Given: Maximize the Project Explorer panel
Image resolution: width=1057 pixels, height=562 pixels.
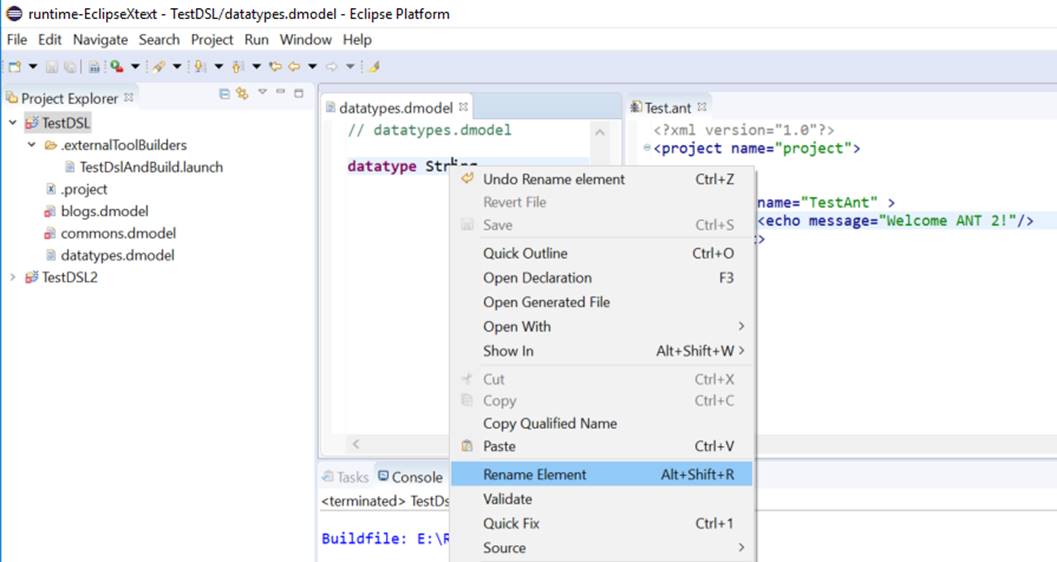Looking at the screenshot, I should [x=298, y=93].
